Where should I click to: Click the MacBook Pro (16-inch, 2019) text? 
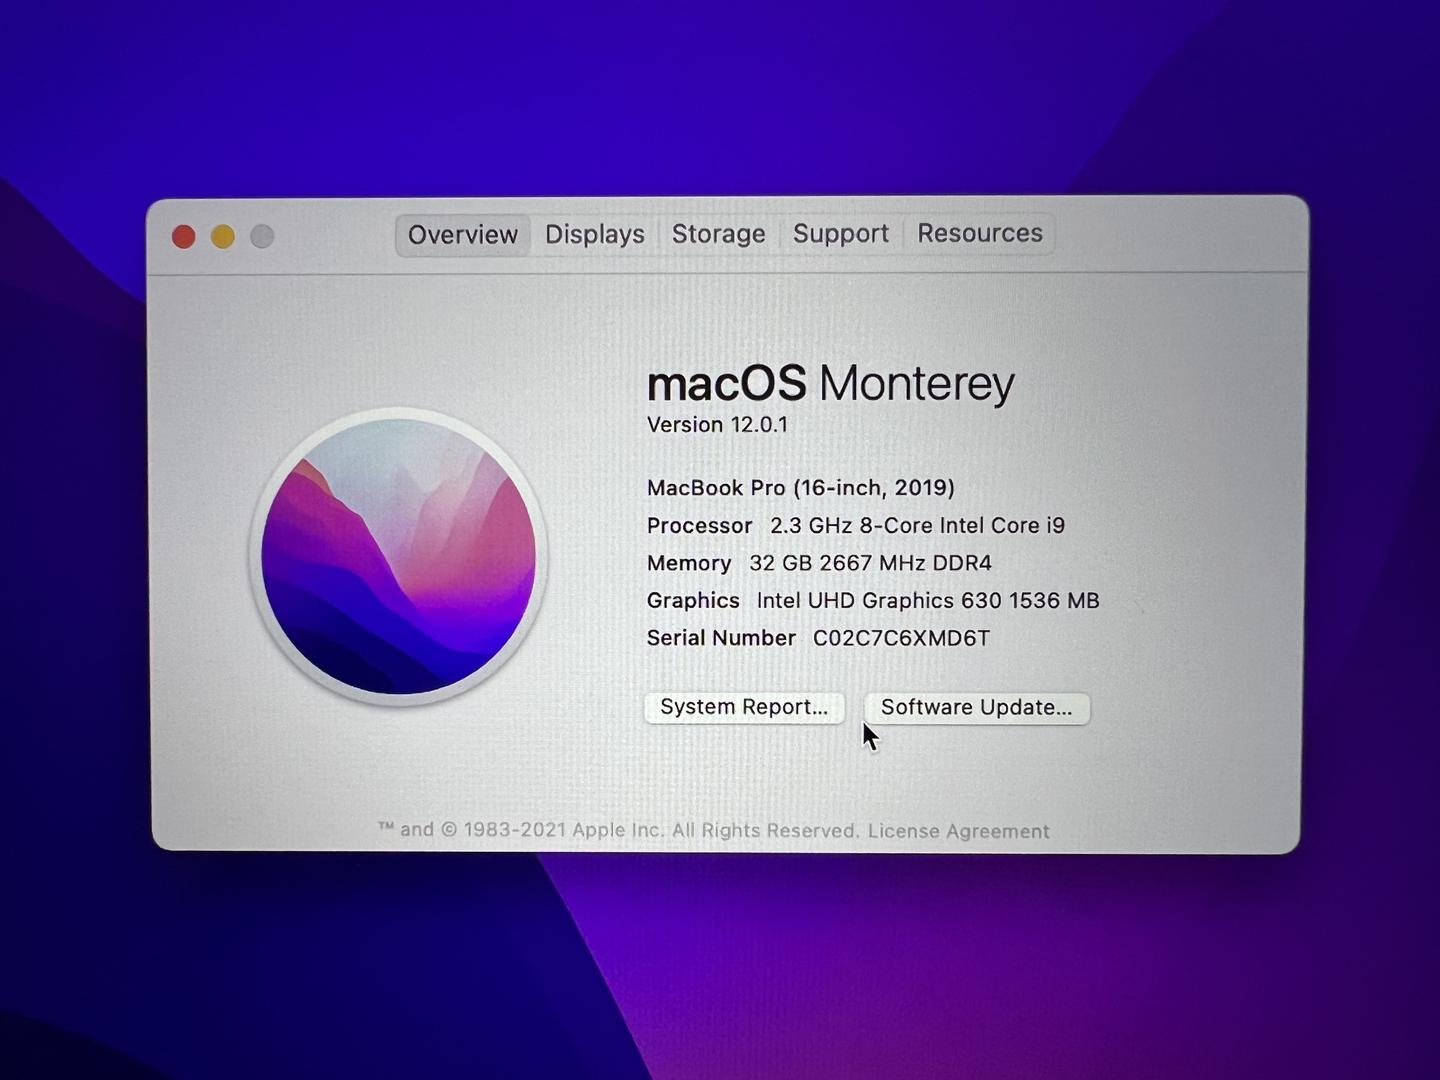pos(800,488)
